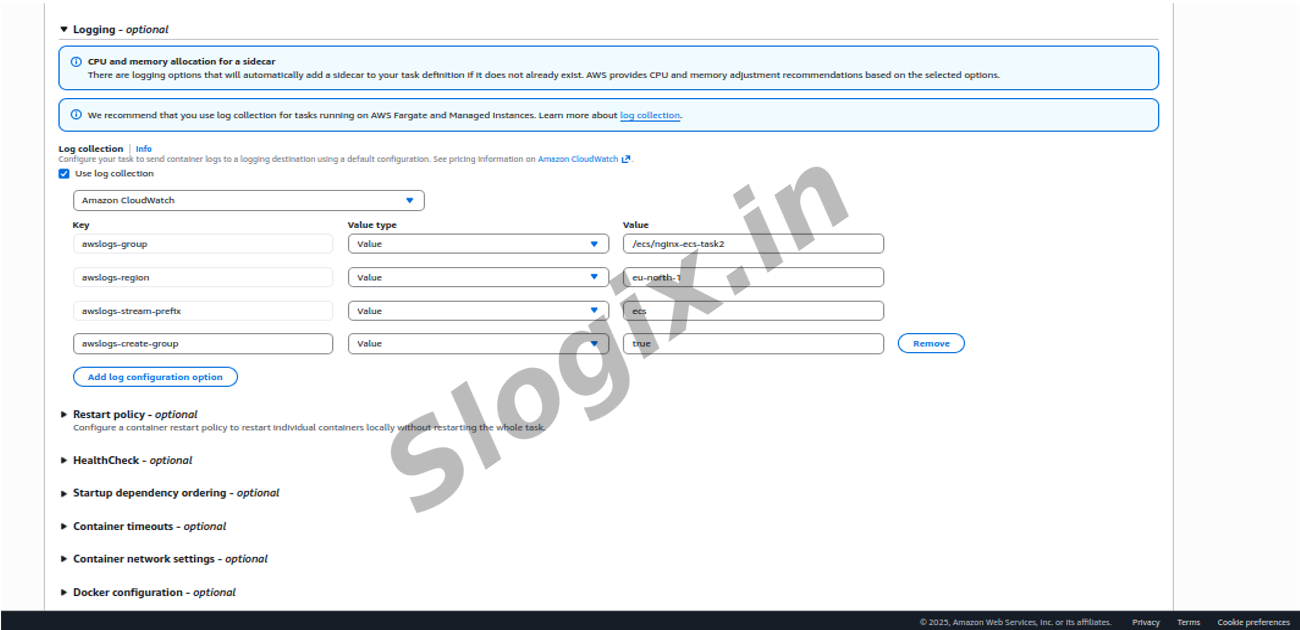
Task: Open the log collection learn more link
Action: coord(650,116)
